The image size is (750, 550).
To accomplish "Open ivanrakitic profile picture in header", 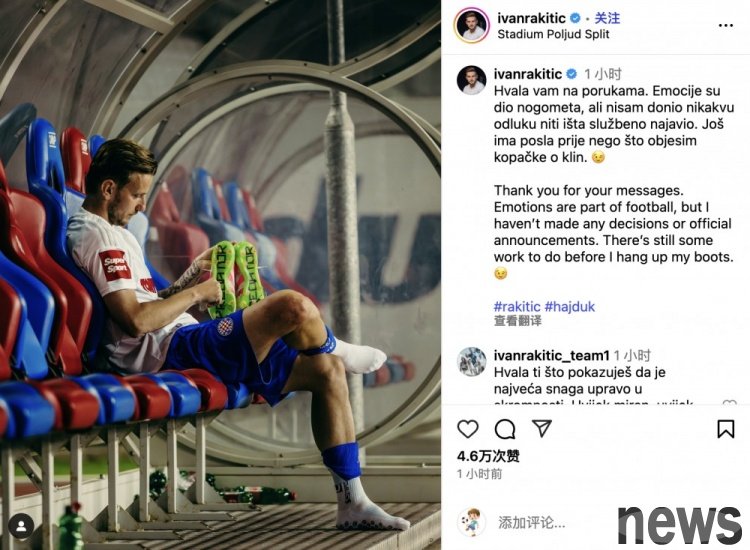I will click(x=472, y=25).
